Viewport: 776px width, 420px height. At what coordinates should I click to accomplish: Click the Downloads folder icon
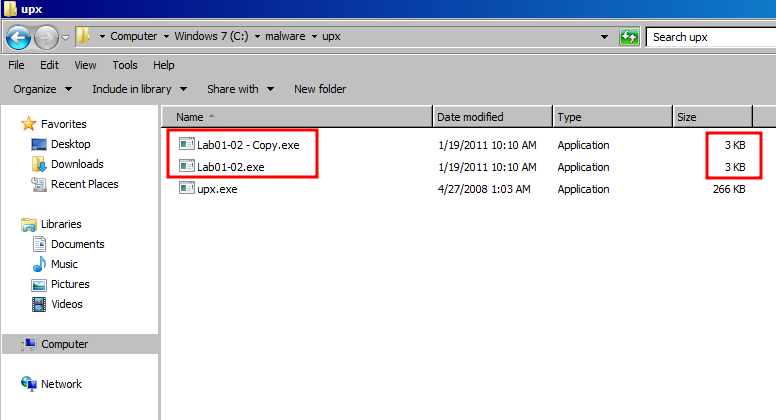pos(39,164)
